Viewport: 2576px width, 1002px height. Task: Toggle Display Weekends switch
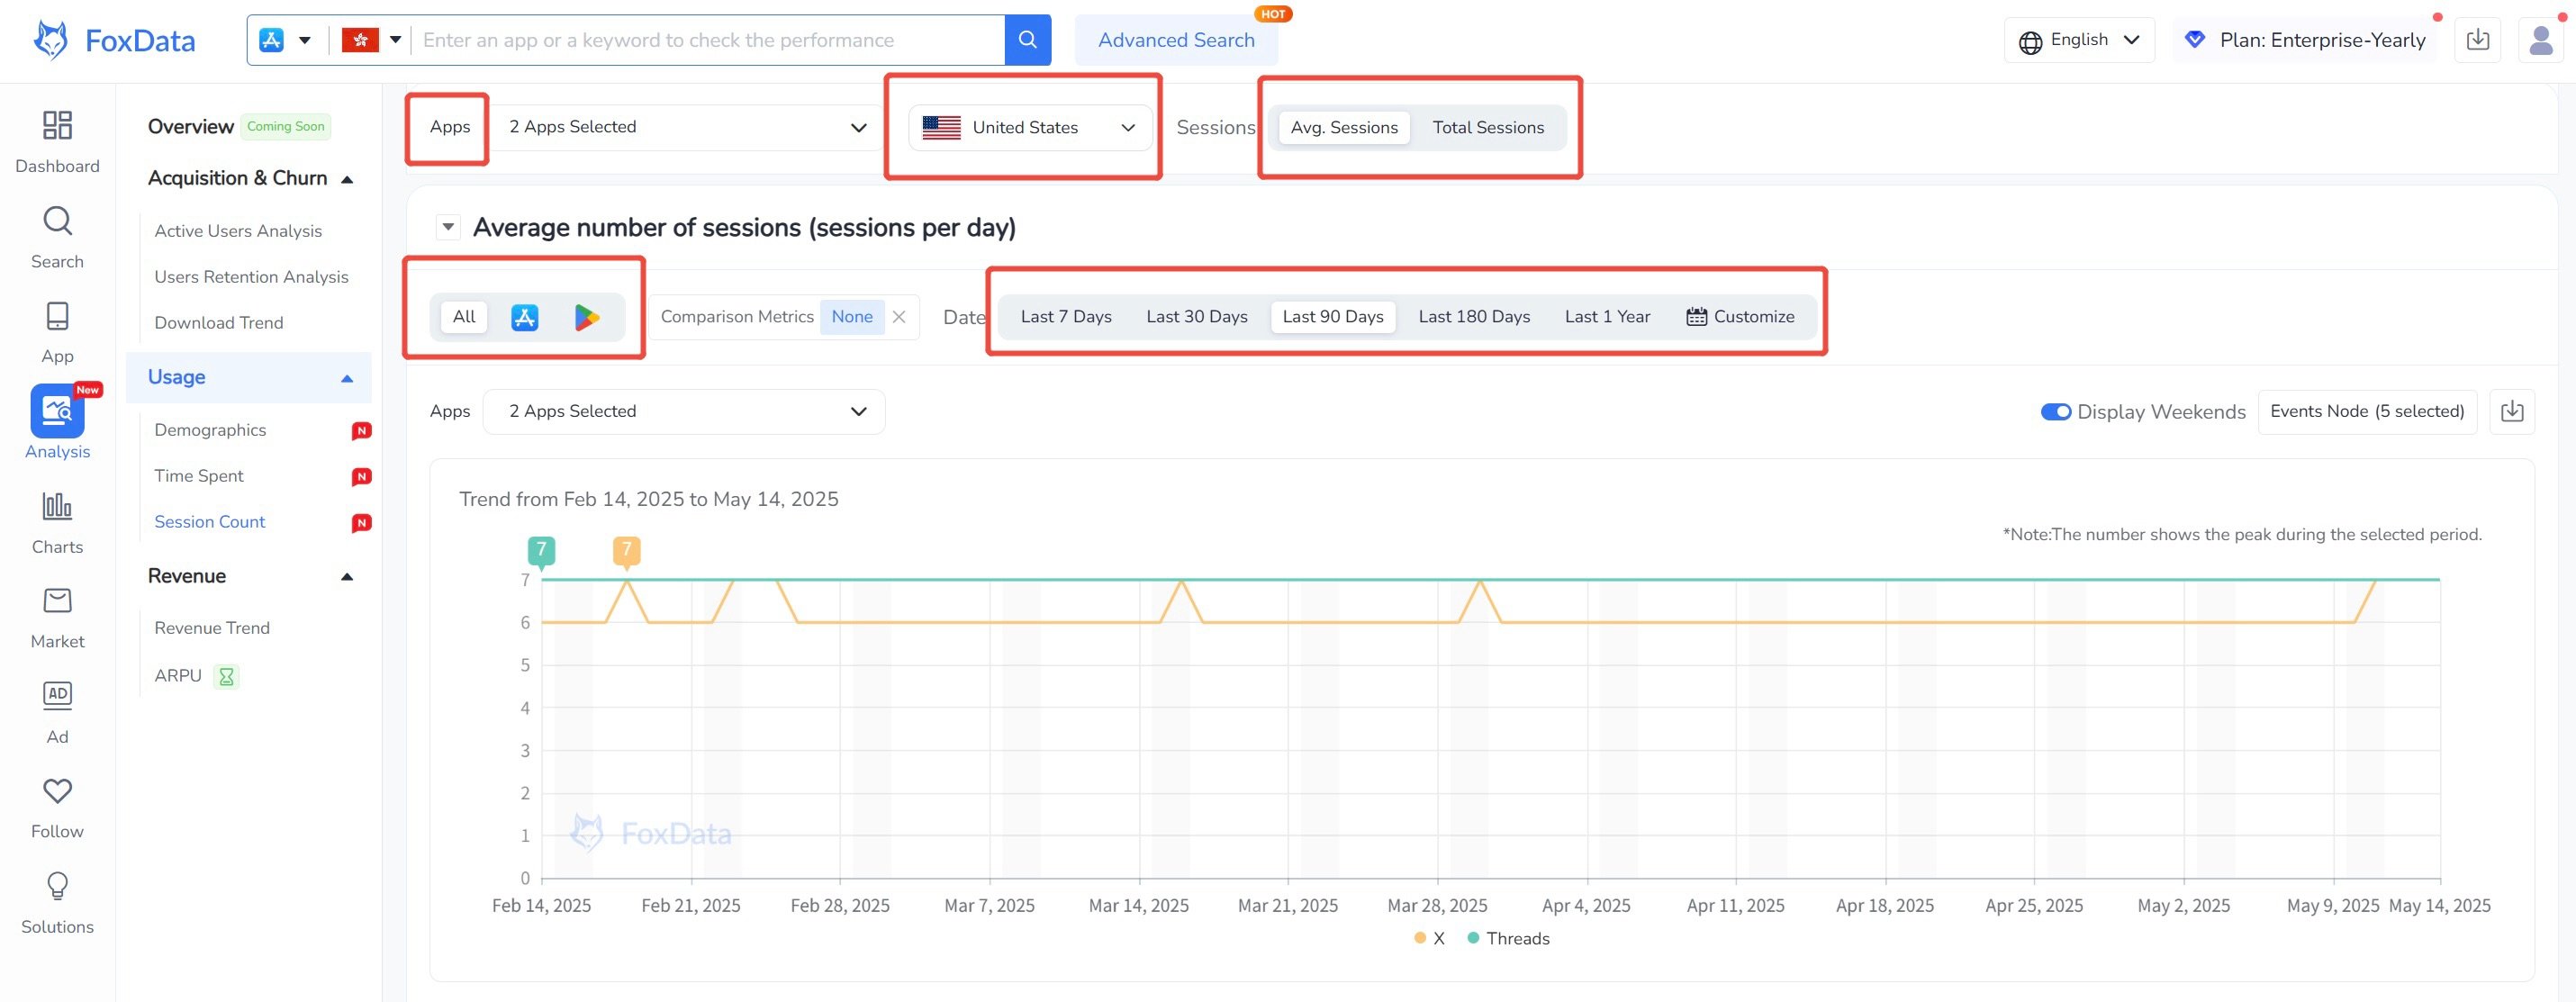click(x=2056, y=412)
